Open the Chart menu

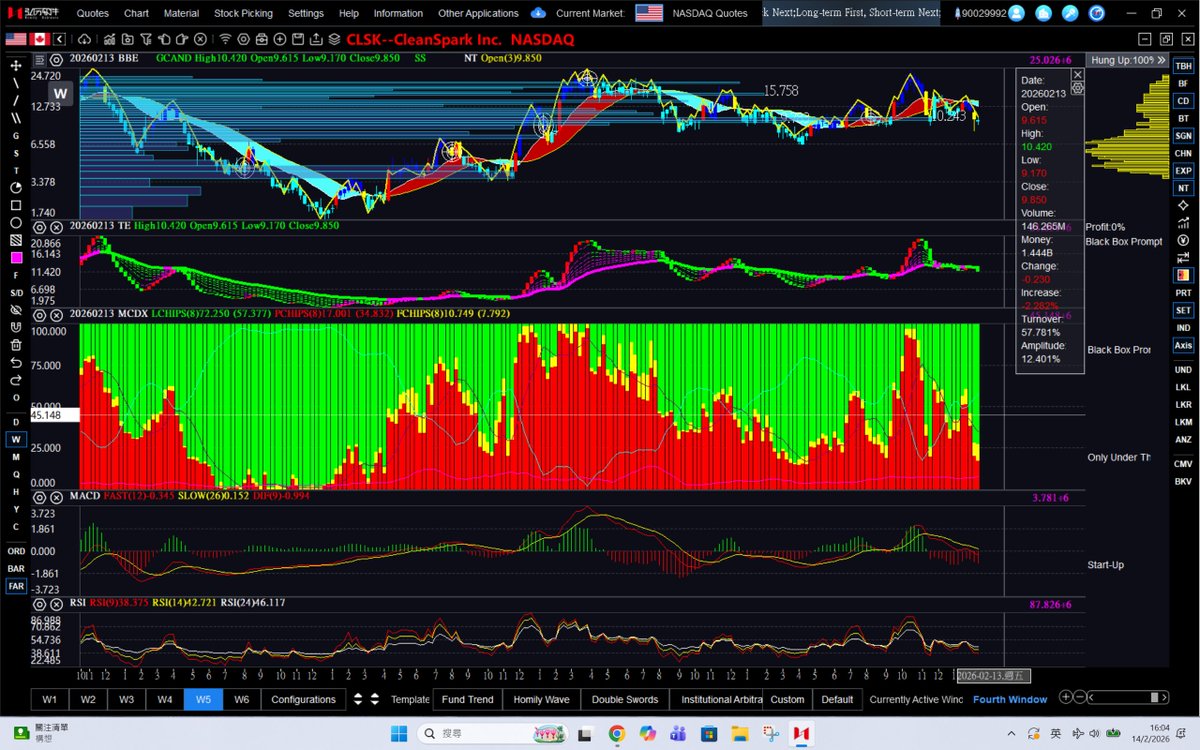pyautogui.click(x=136, y=13)
